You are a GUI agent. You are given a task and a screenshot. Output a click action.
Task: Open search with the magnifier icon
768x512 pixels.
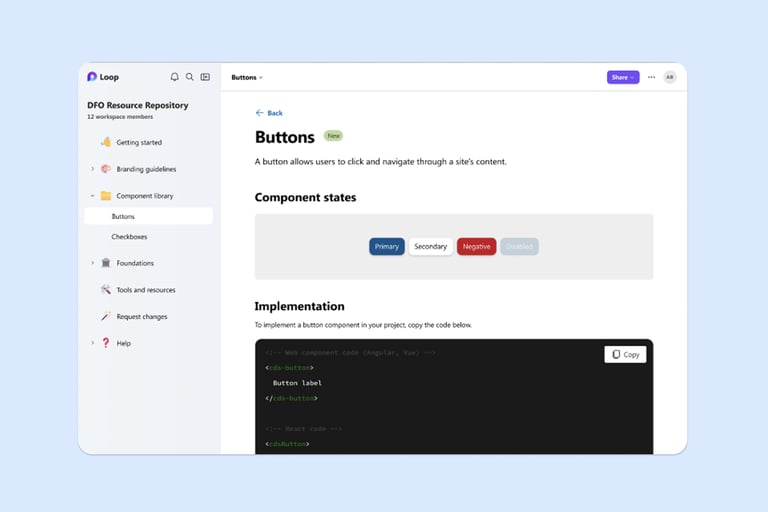(x=190, y=77)
